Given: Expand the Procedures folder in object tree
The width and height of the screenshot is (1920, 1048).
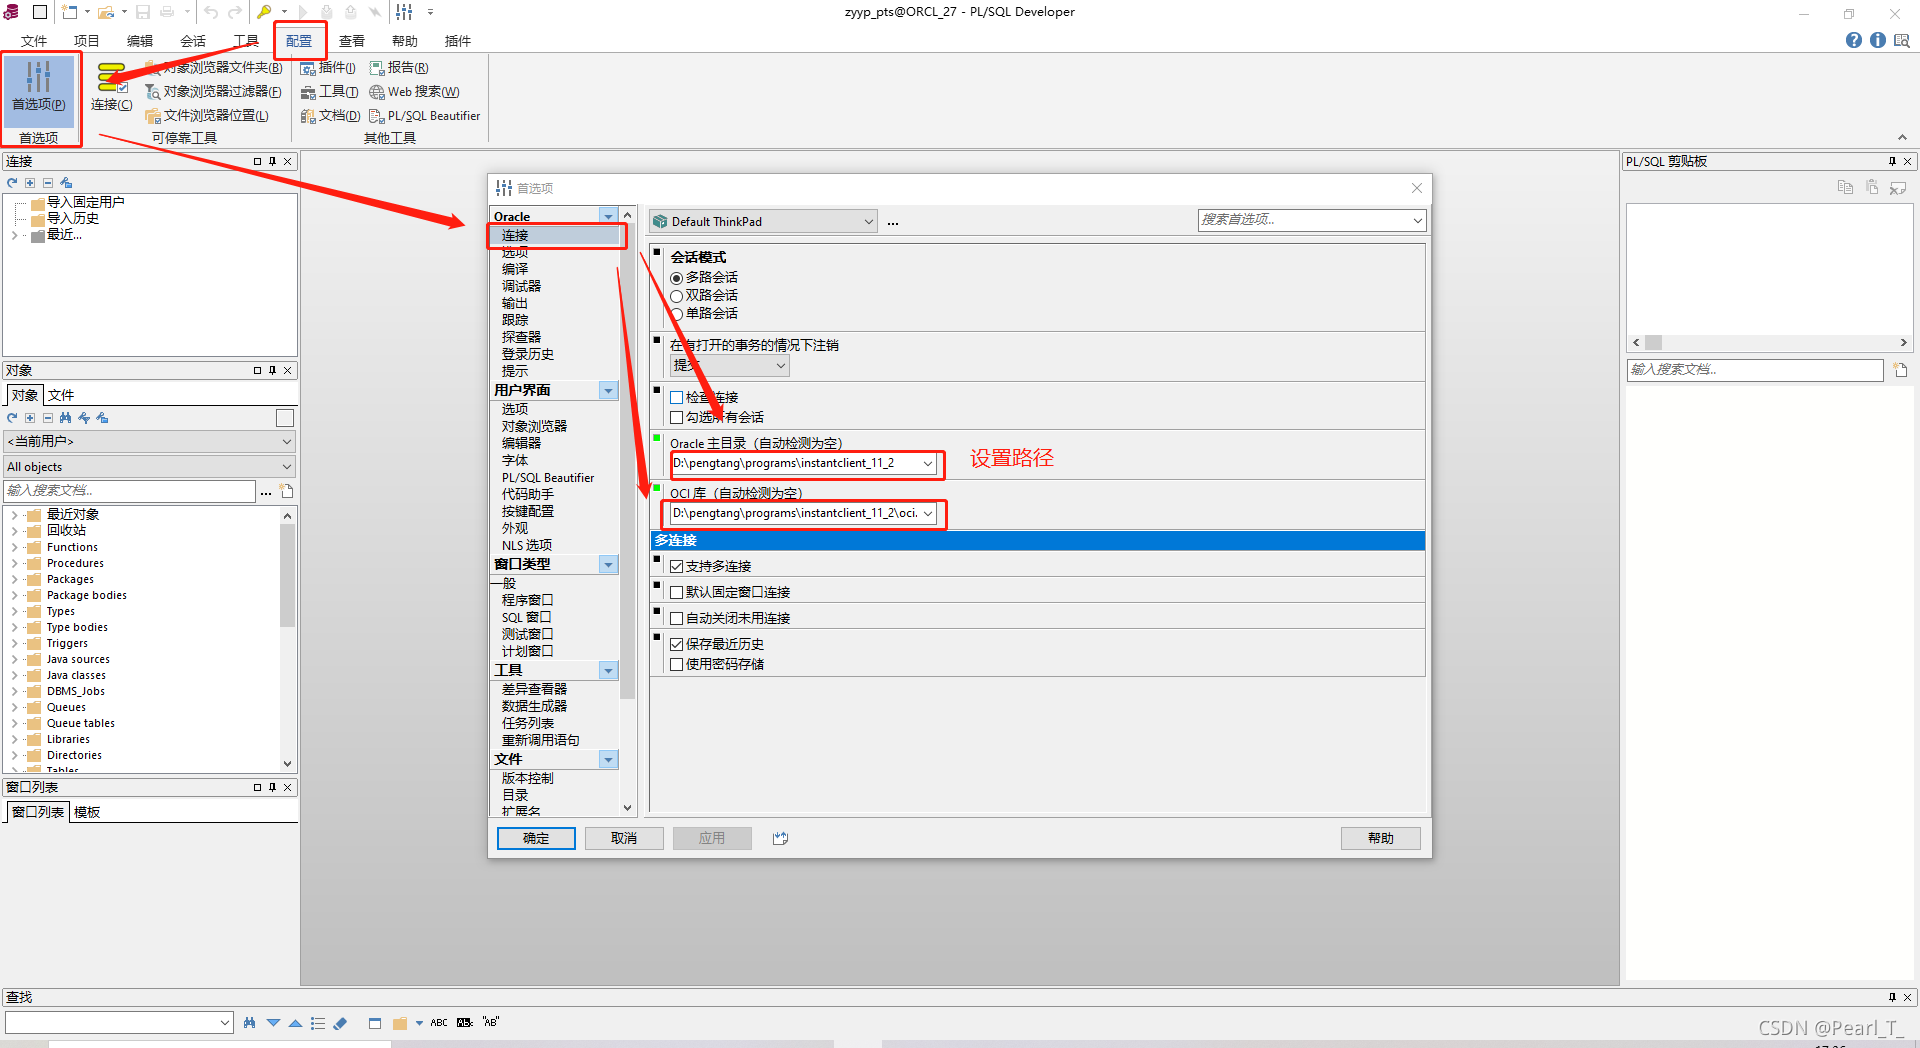Looking at the screenshot, I should click(x=14, y=563).
